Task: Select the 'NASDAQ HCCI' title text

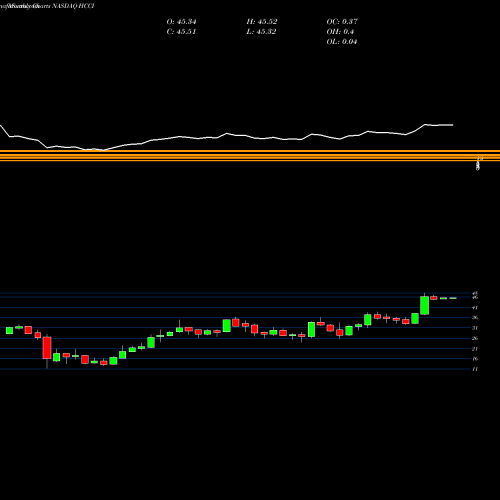Action: (x=73, y=6)
